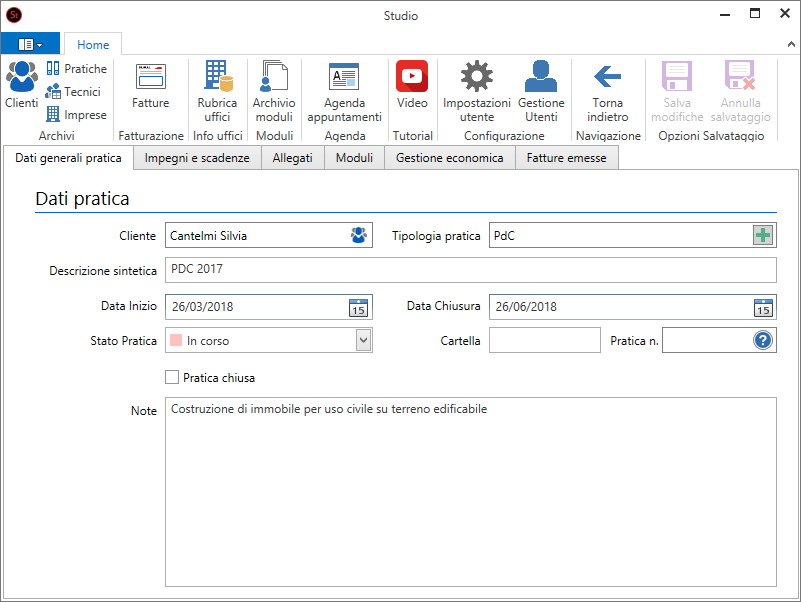
Task: Click the Studio app logo icon
Action: pos(14,15)
